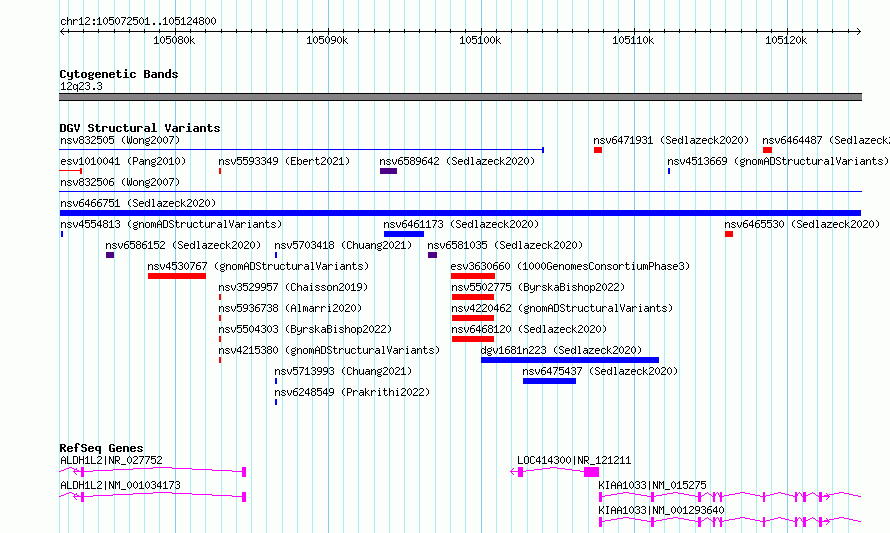
Task: Select the red nsv4530767 variant bar
Action: [x=177, y=276]
